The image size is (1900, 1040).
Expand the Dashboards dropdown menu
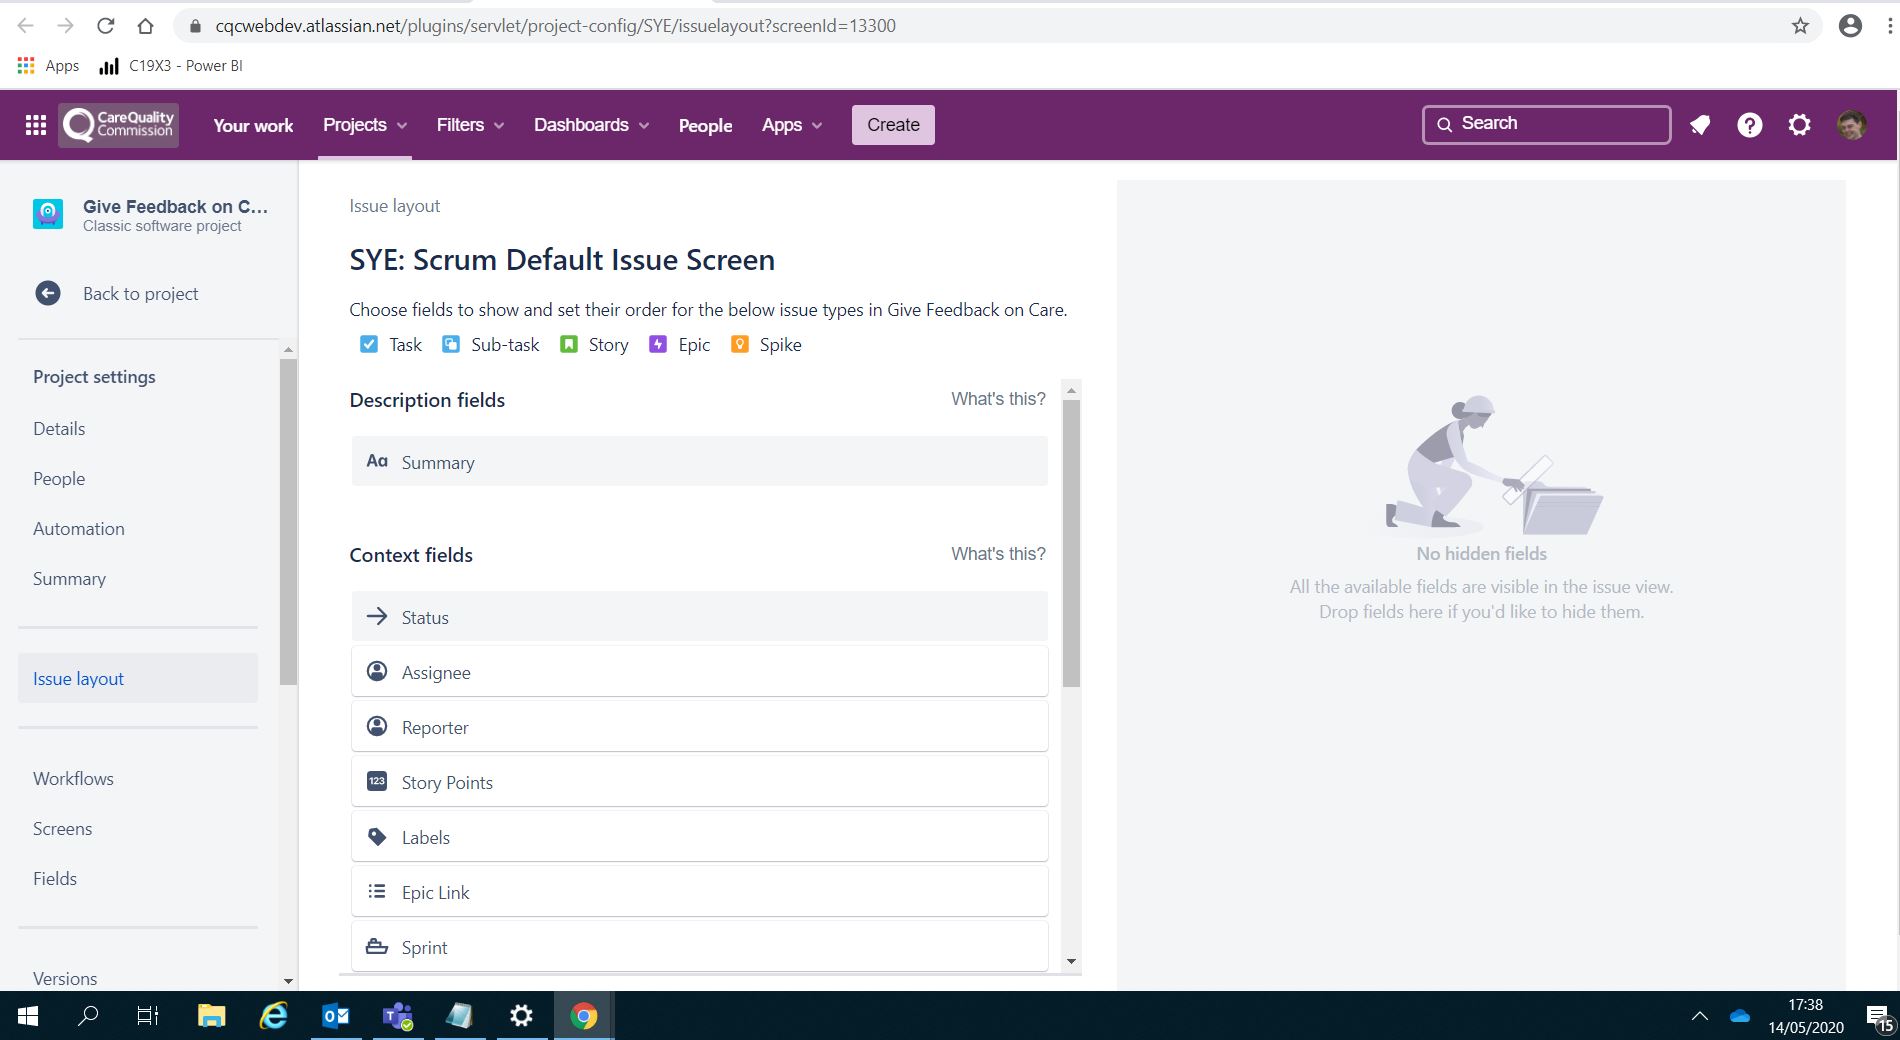[591, 125]
